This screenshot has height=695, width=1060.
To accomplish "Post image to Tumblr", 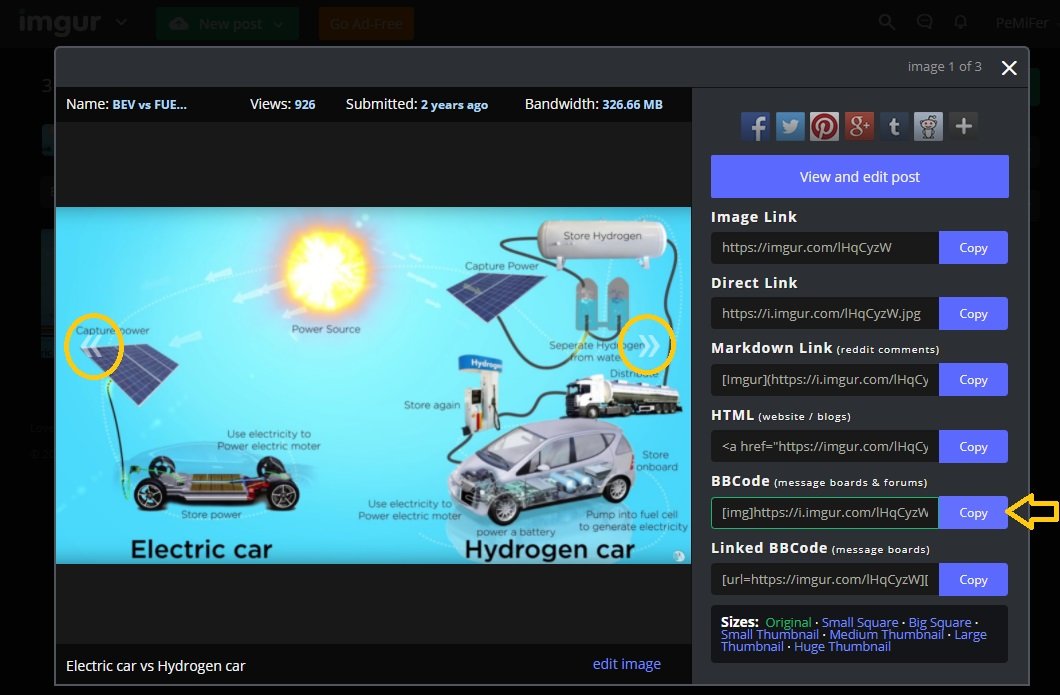I will click(894, 126).
